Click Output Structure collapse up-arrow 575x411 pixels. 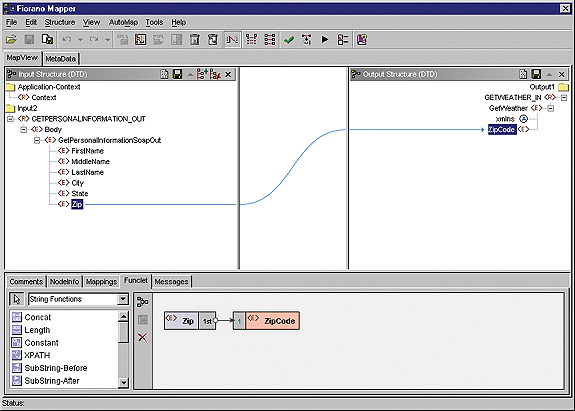(549, 75)
